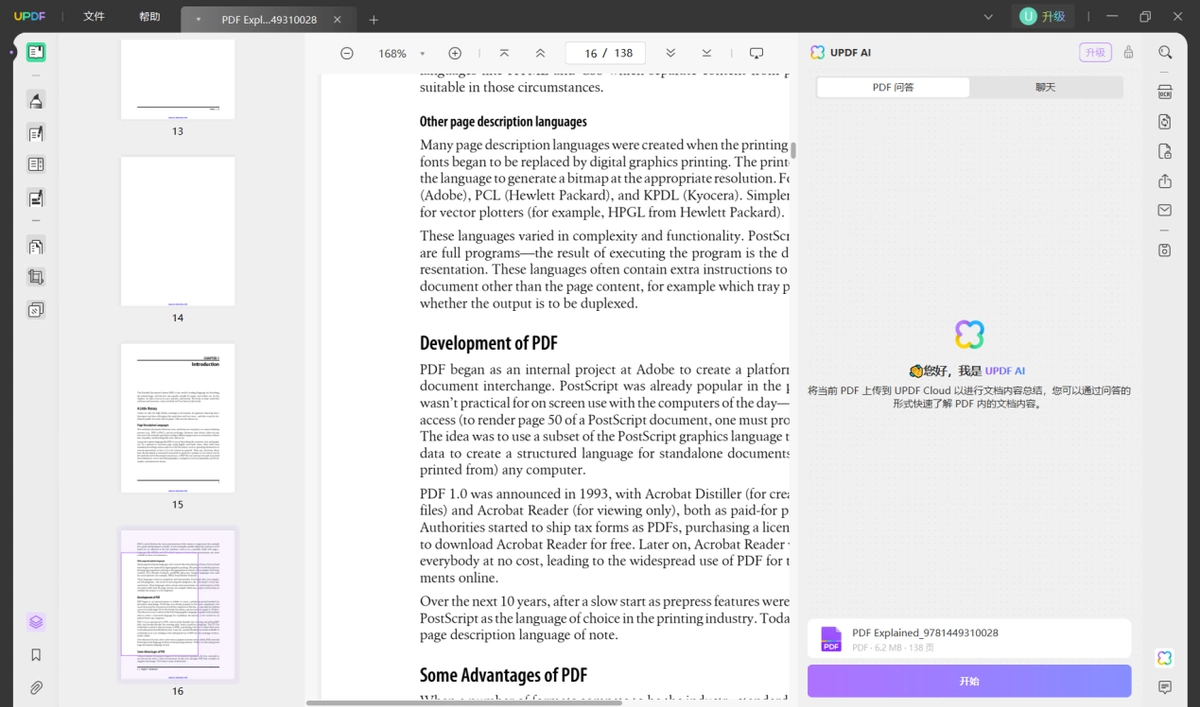Open the zoom level dropdown arrow
The image size is (1200, 707).
pyautogui.click(x=422, y=54)
